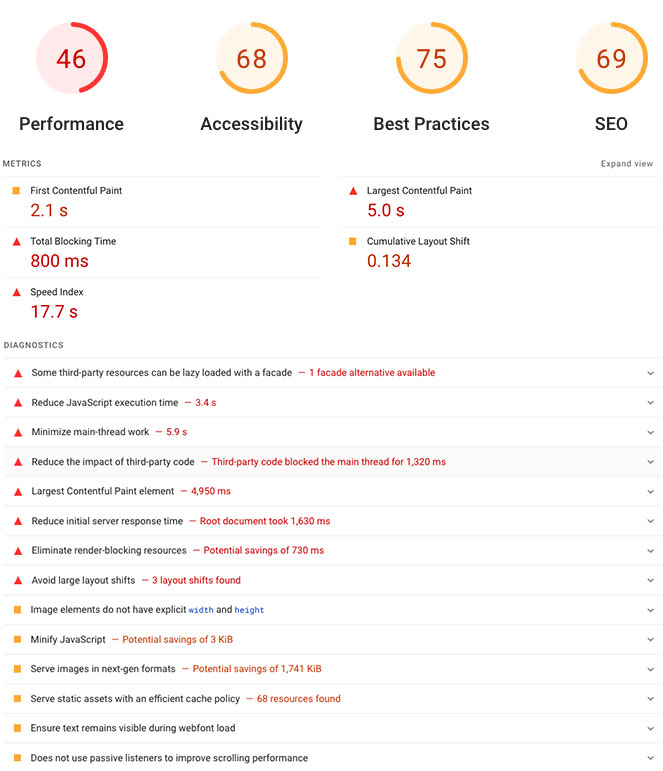The image size is (663, 771).
Task: Click the Performance score gauge showing 46
Action: (72, 58)
